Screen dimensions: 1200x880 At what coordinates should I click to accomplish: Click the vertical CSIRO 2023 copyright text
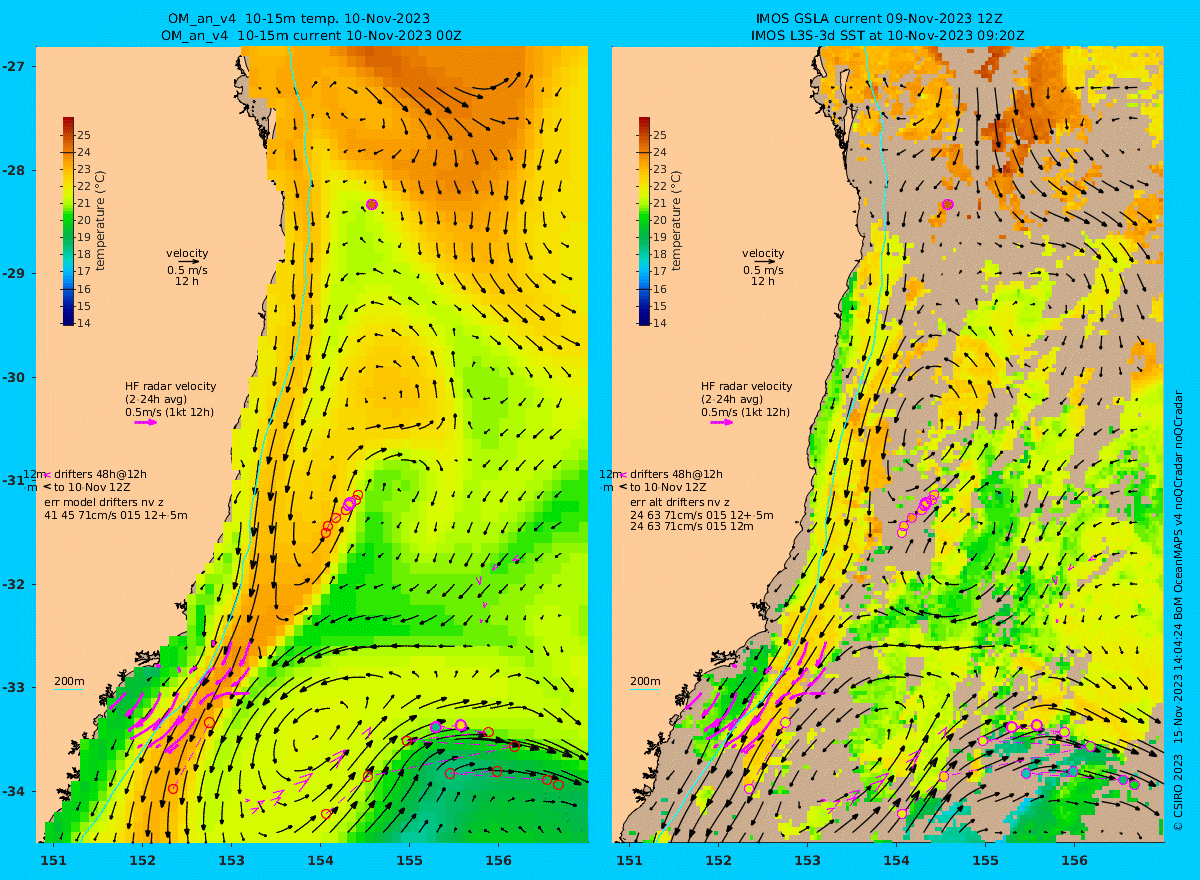[1178, 612]
